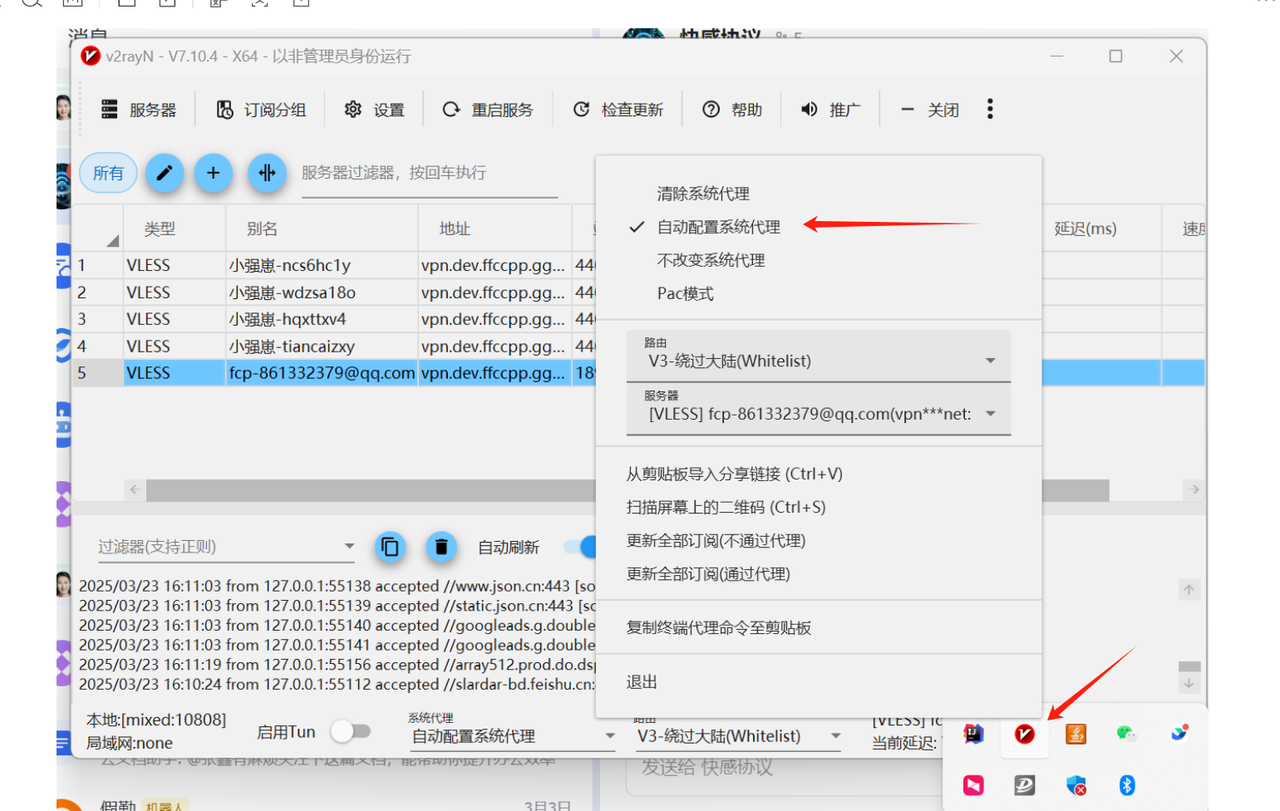Viewport: 1280px width, 811px height.
Task: Open the 系统代理 dropdown in the status bar
Action: pos(514,736)
